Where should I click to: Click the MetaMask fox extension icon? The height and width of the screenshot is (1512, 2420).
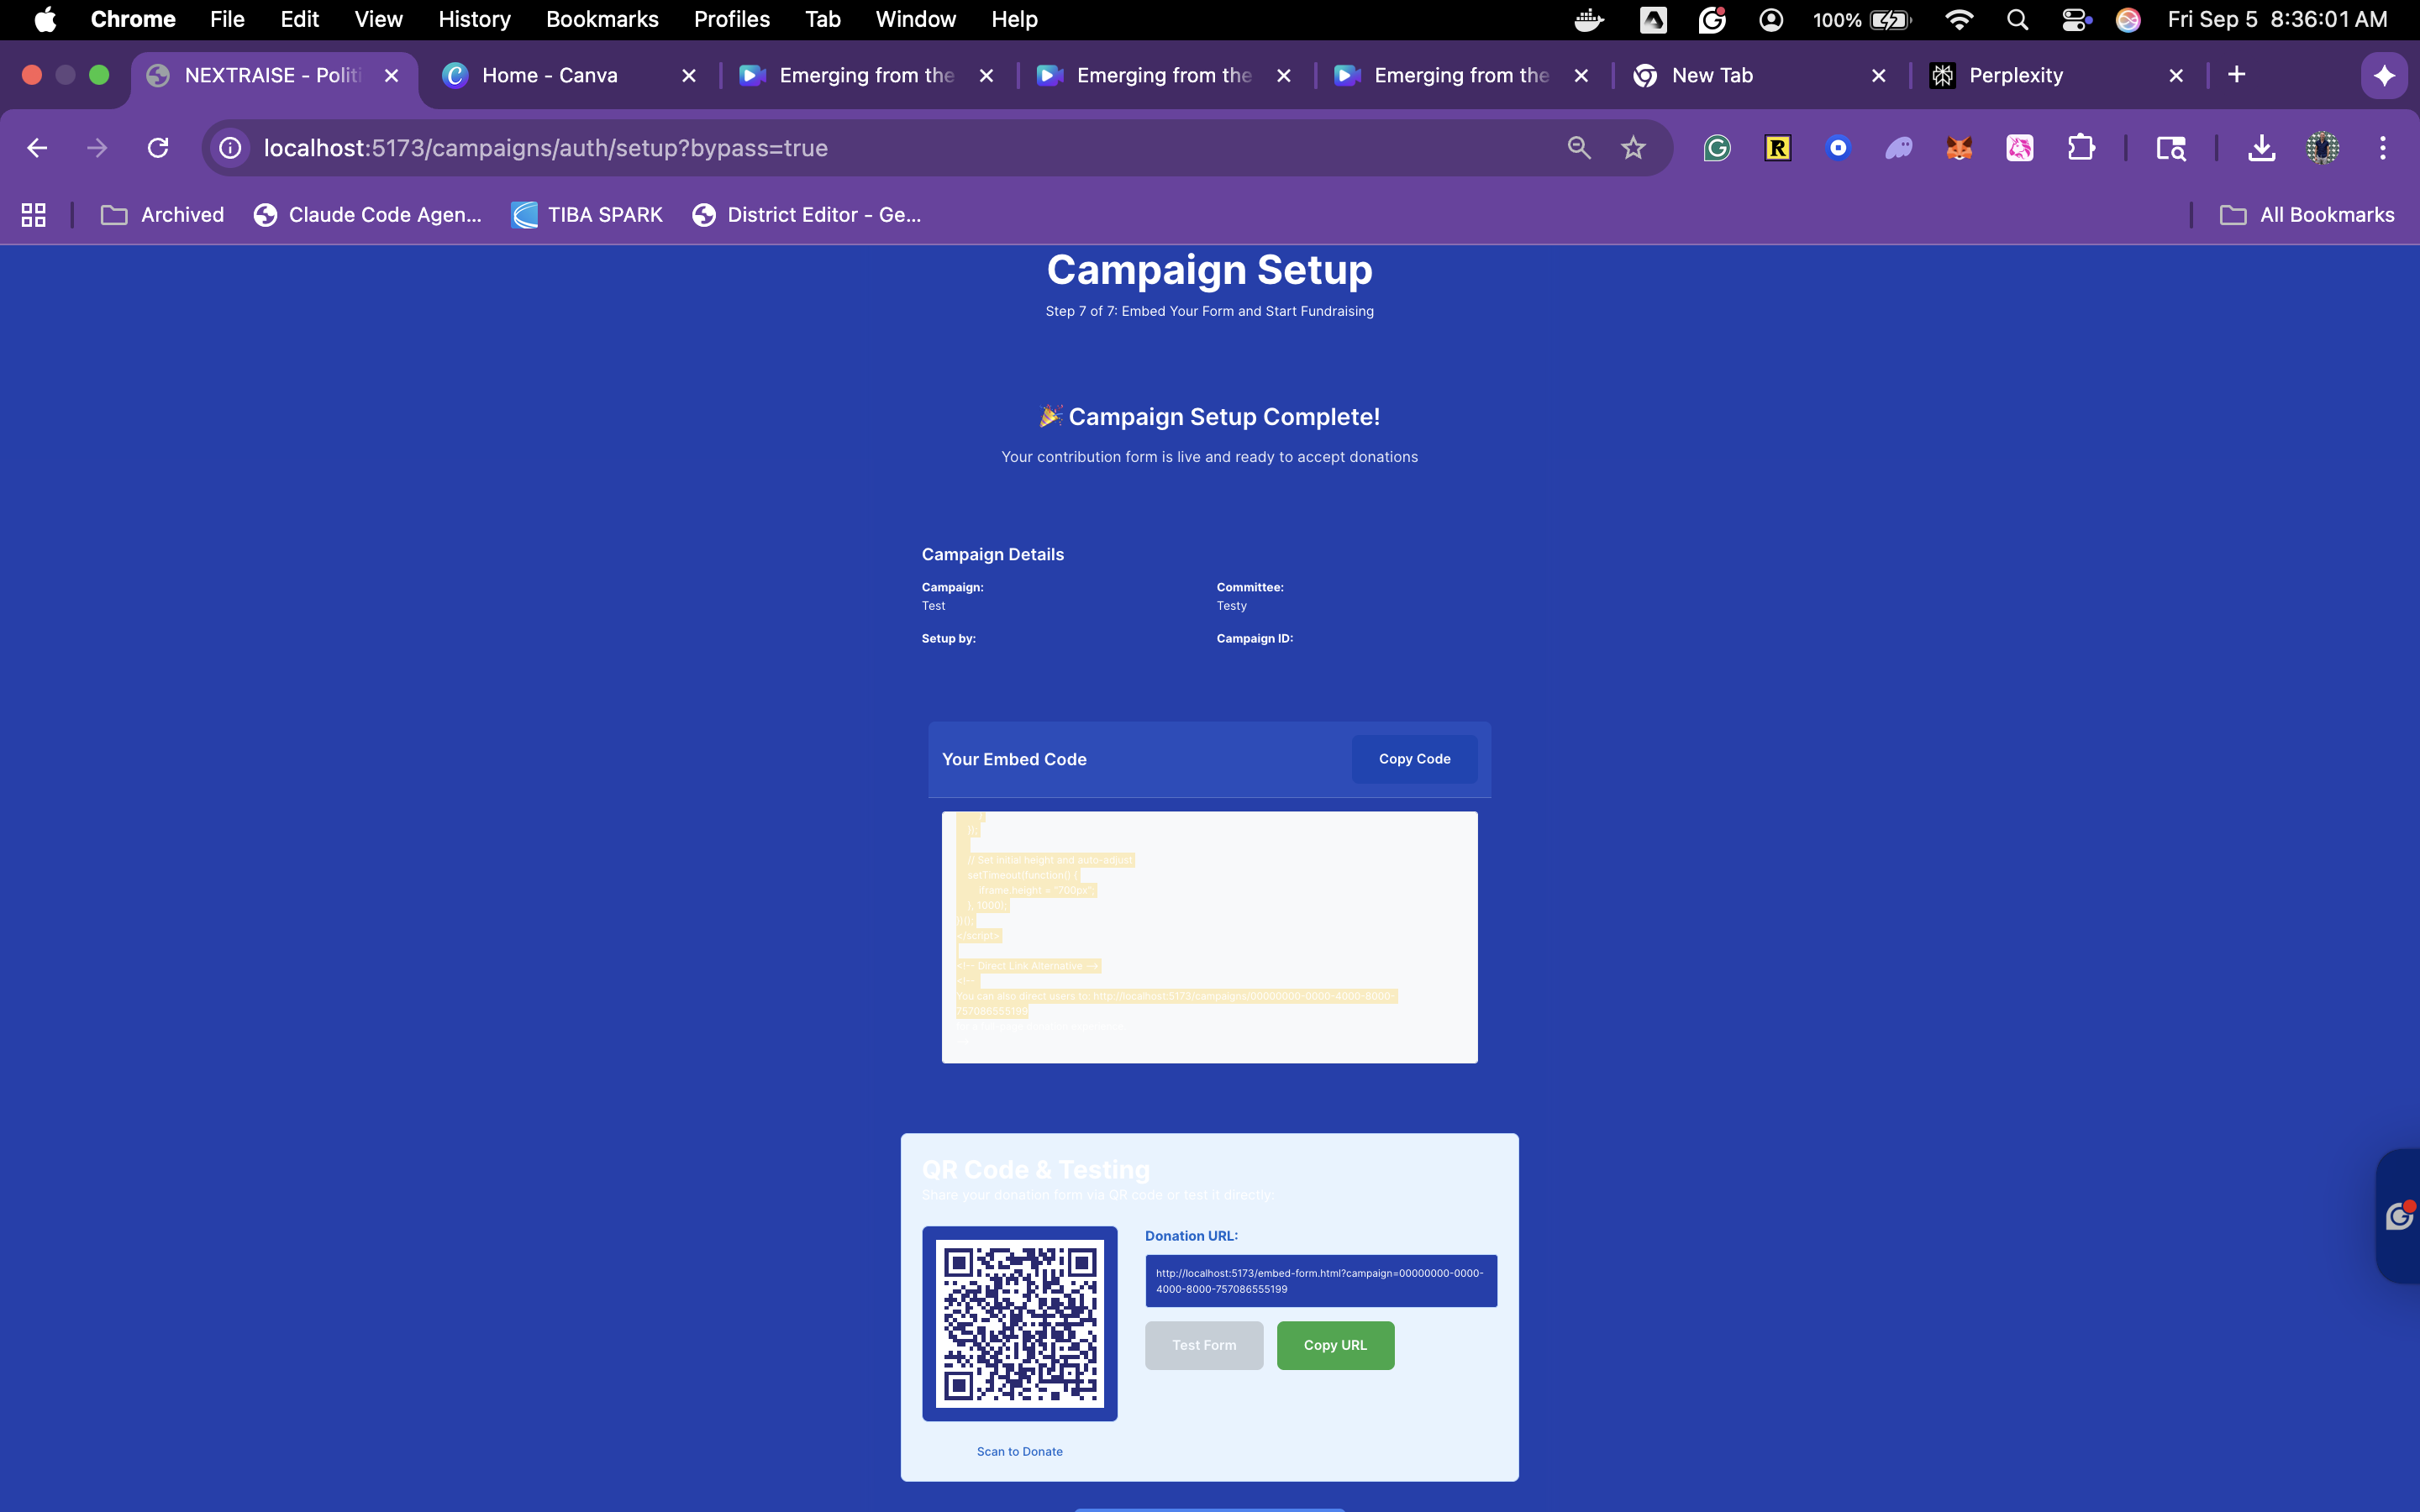[x=1959, y=148]
